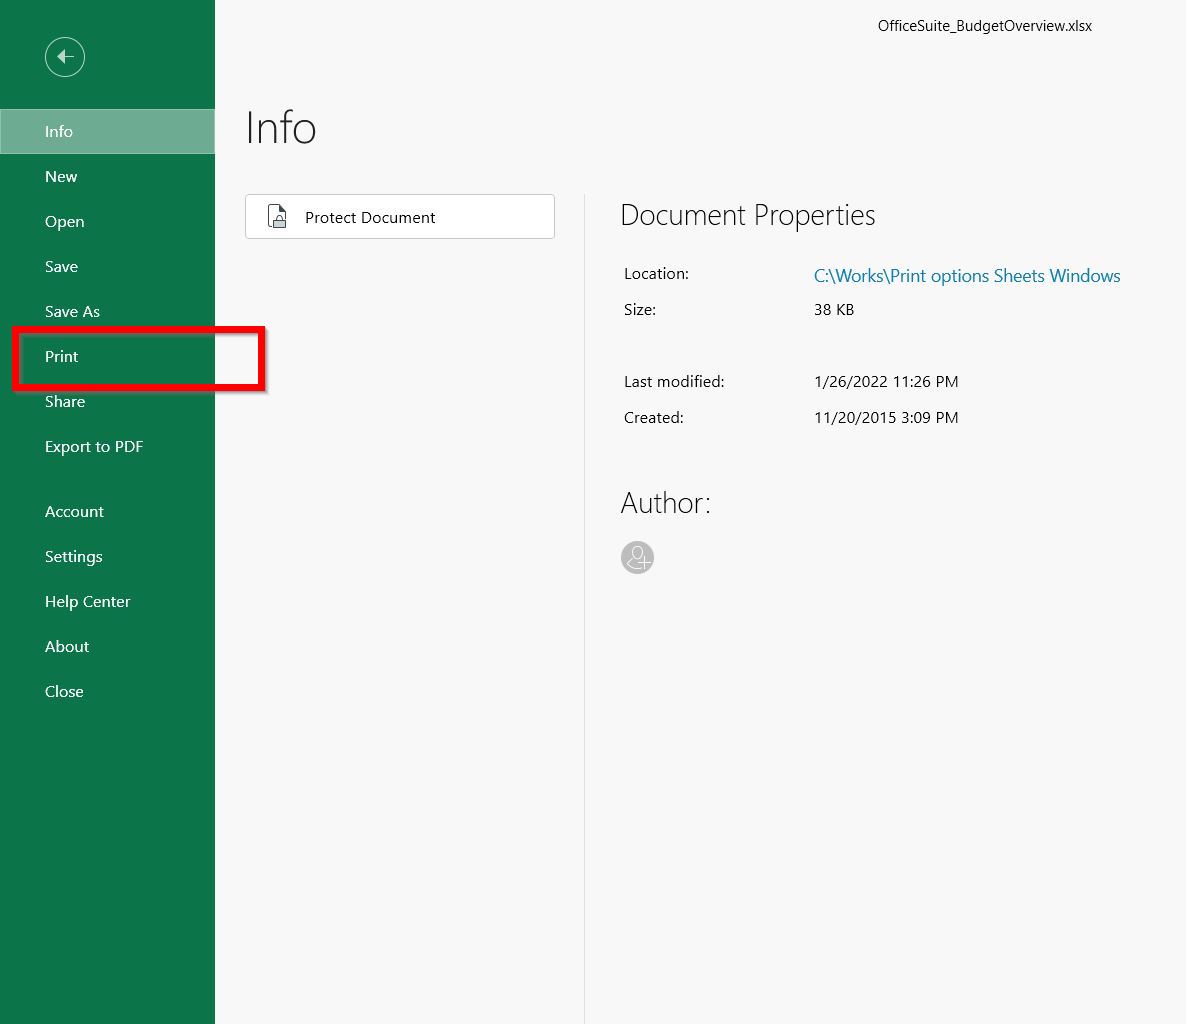Choose Export to PDF option
This screenshot has height=1024, width=1186.
(107, 446)
